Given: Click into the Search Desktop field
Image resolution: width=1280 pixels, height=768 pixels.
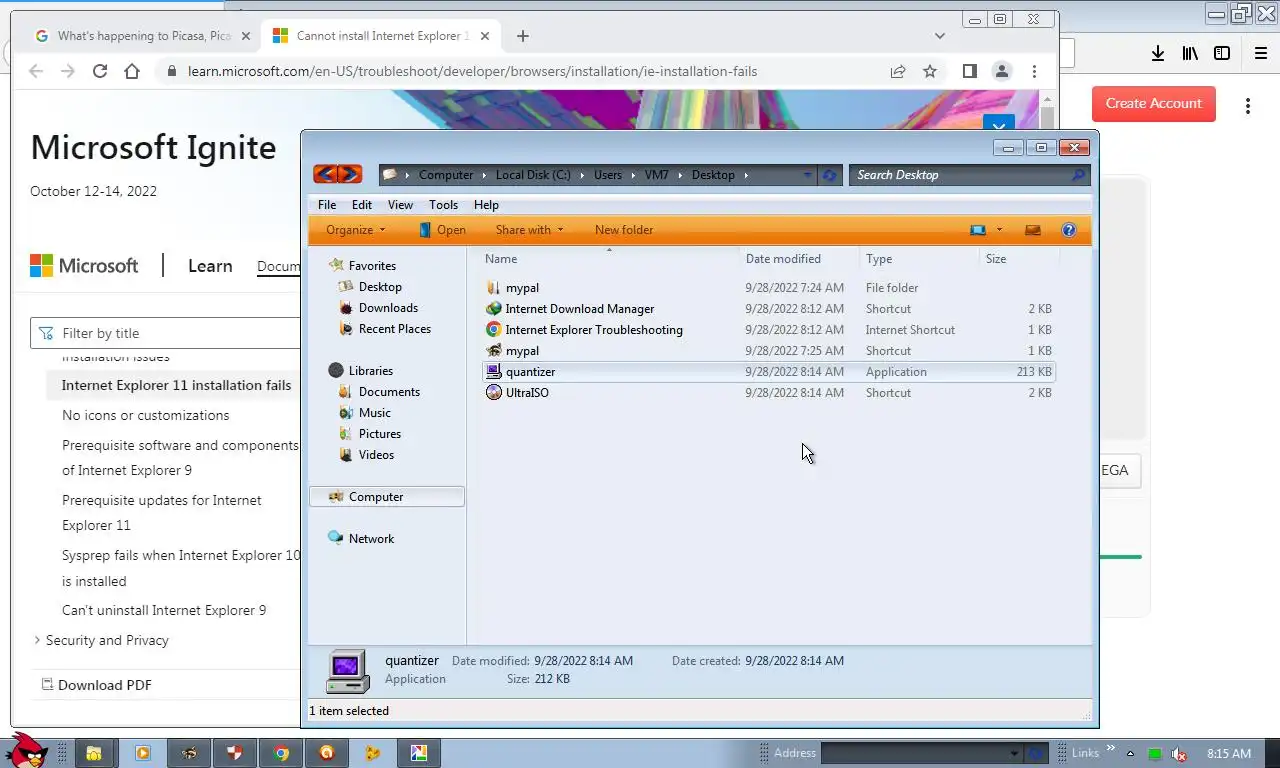Looking at the screenshot, I should [x=960, y=175].
